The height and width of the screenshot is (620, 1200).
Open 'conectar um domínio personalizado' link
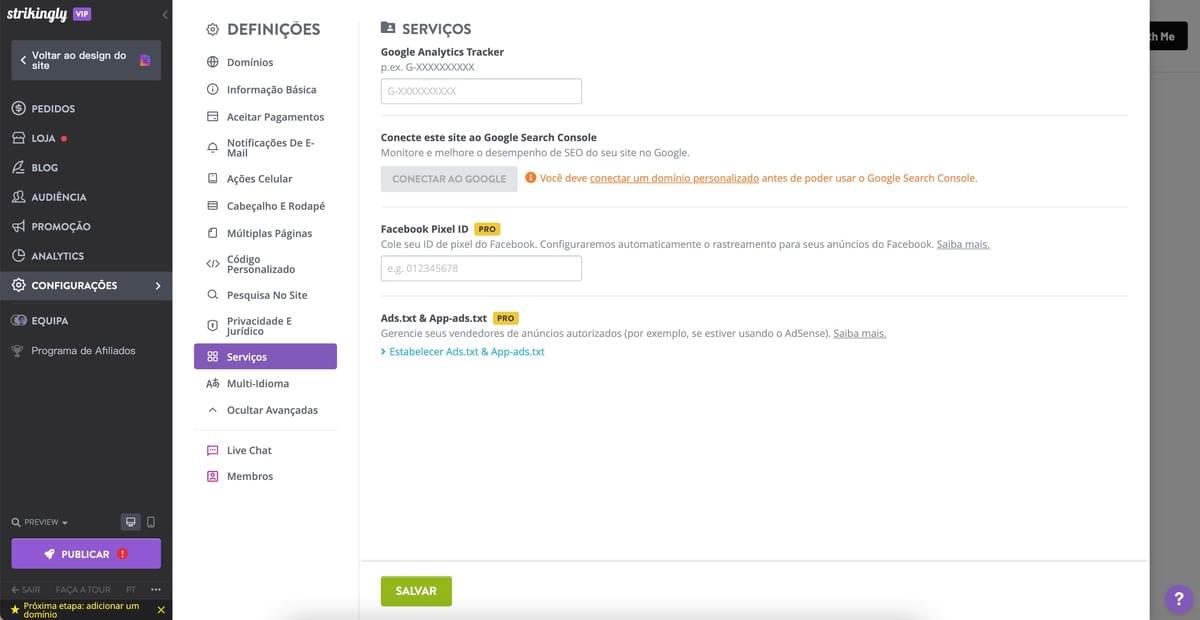674,178
